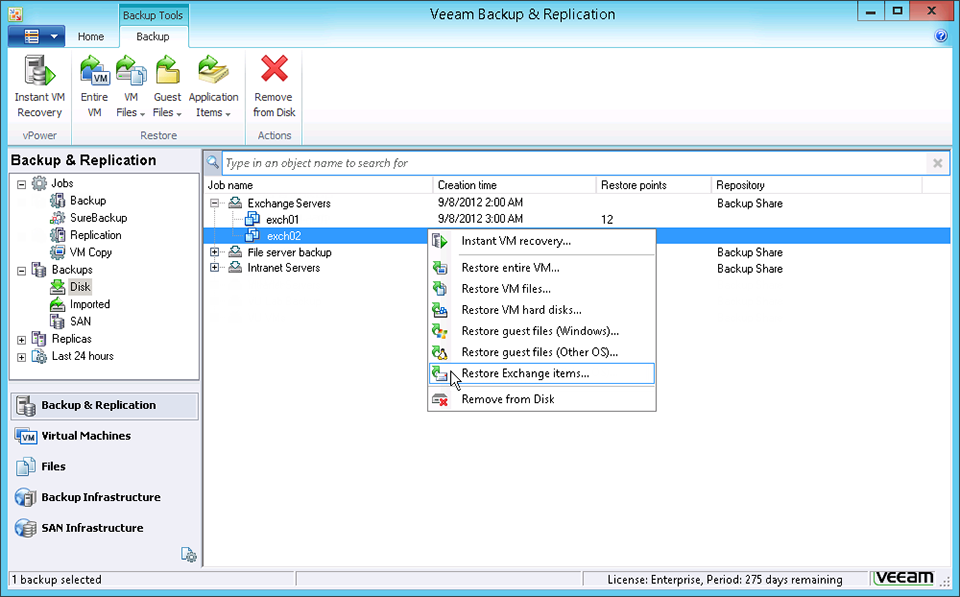Expand the Last 24 hours node
This screenshot has width=960, height=597.
tap(21, 356)
